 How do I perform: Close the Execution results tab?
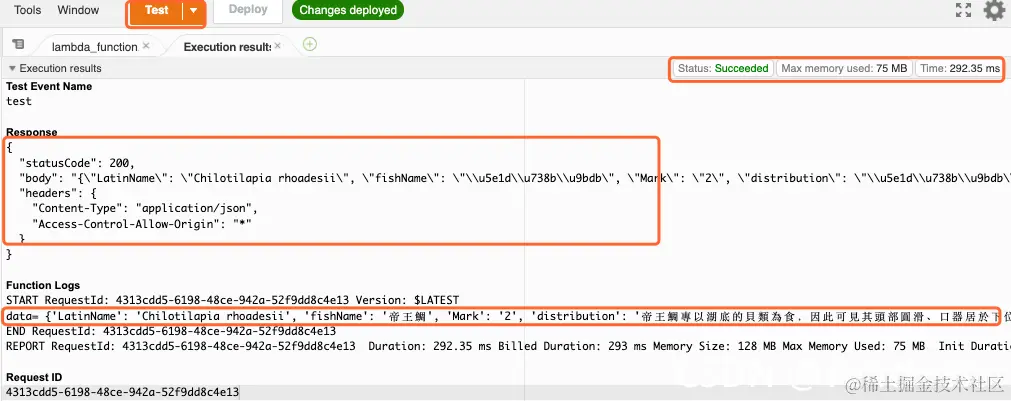278,46
